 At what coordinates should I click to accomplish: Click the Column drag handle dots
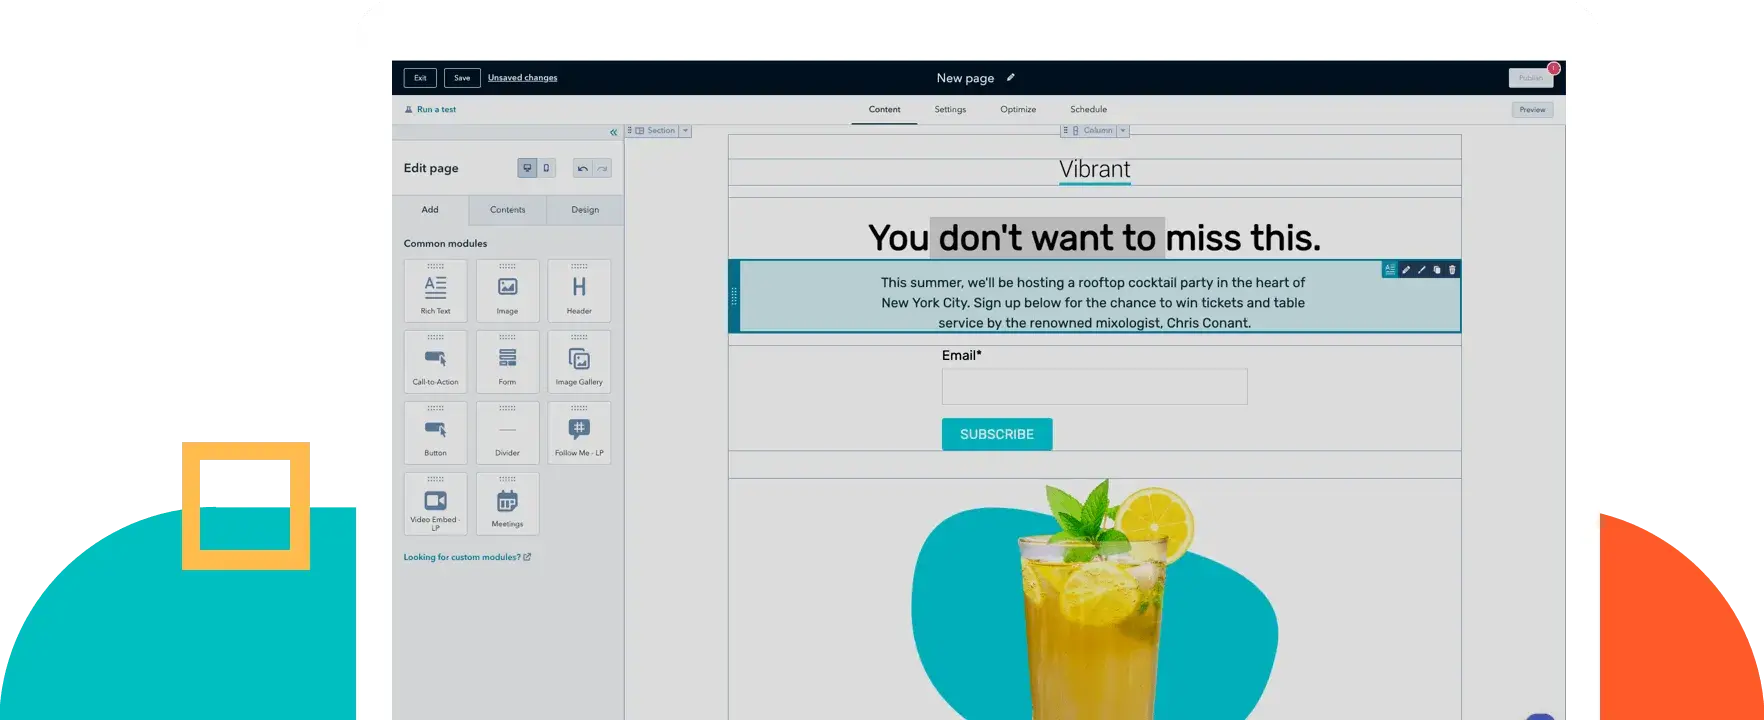[1065, 131]
